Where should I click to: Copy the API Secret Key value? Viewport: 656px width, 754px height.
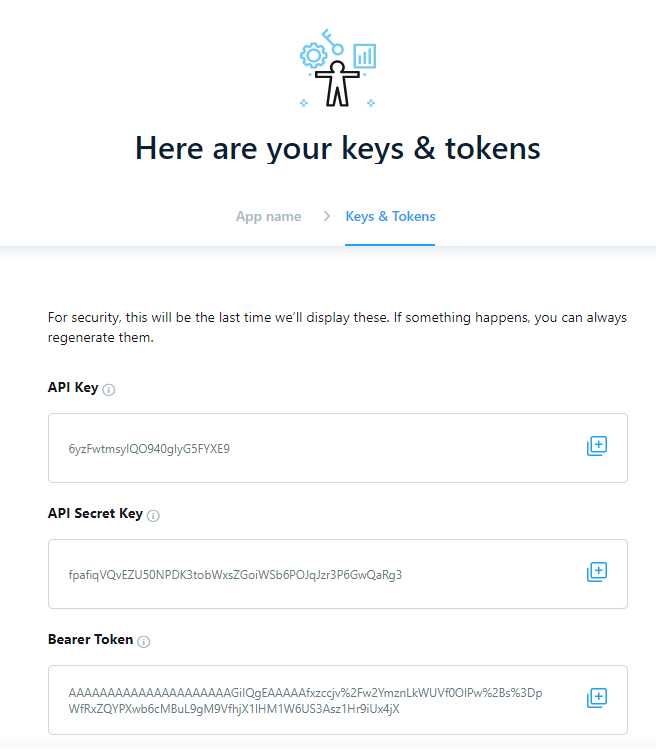pyautogui.click(x=596, y=572)
